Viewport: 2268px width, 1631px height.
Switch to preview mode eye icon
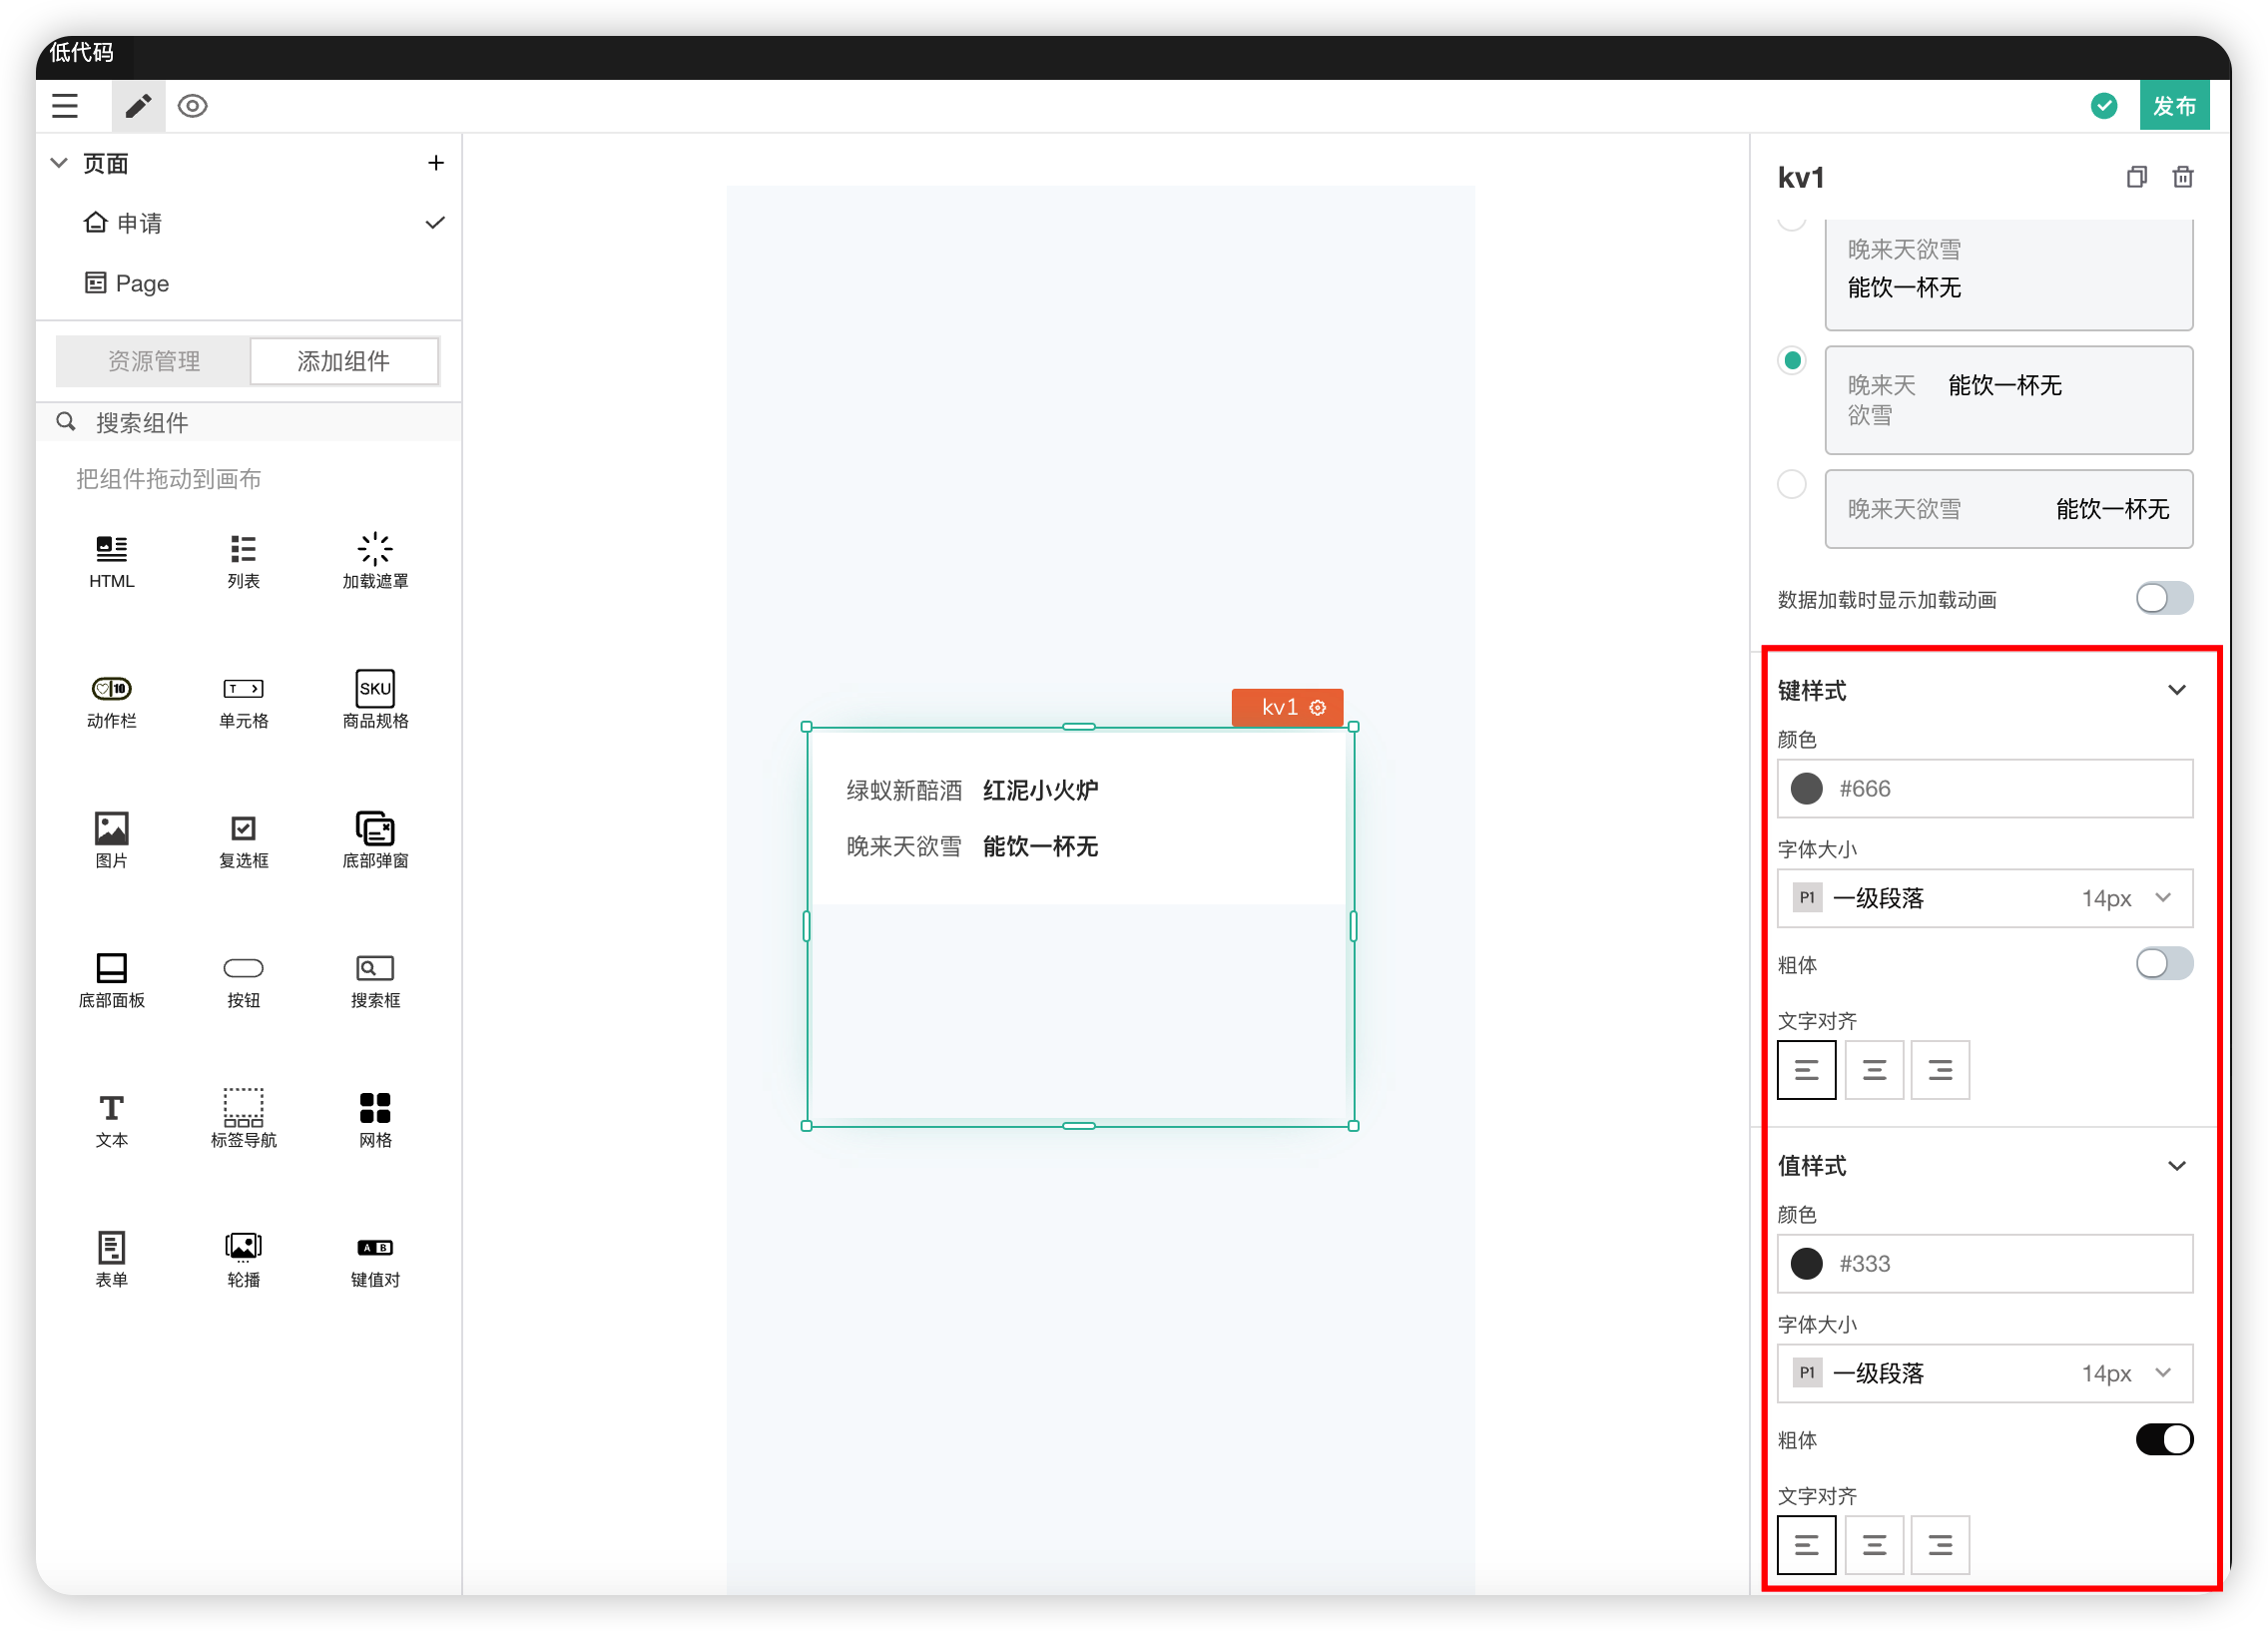(192, 106)
